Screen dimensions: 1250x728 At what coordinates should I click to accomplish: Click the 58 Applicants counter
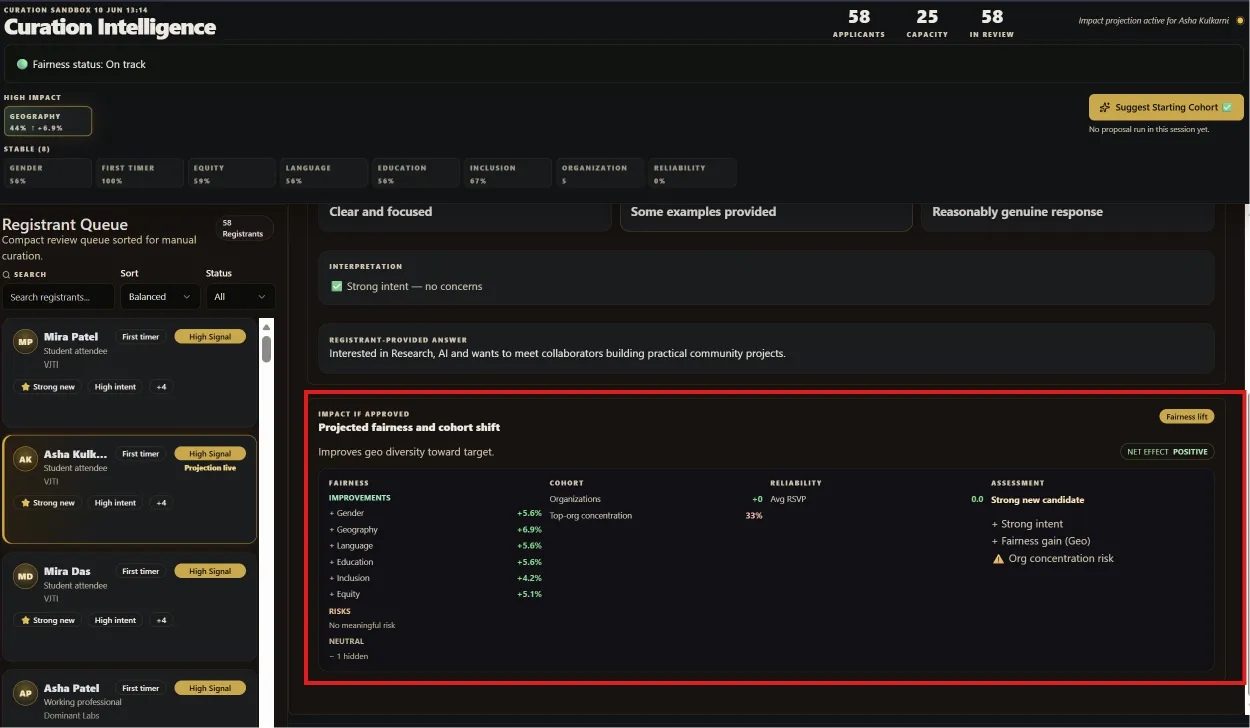click(x=859, y=23)
